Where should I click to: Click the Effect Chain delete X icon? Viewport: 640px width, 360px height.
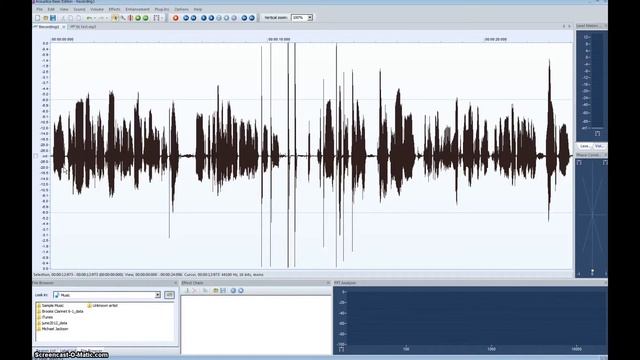(x=195, y=291)
